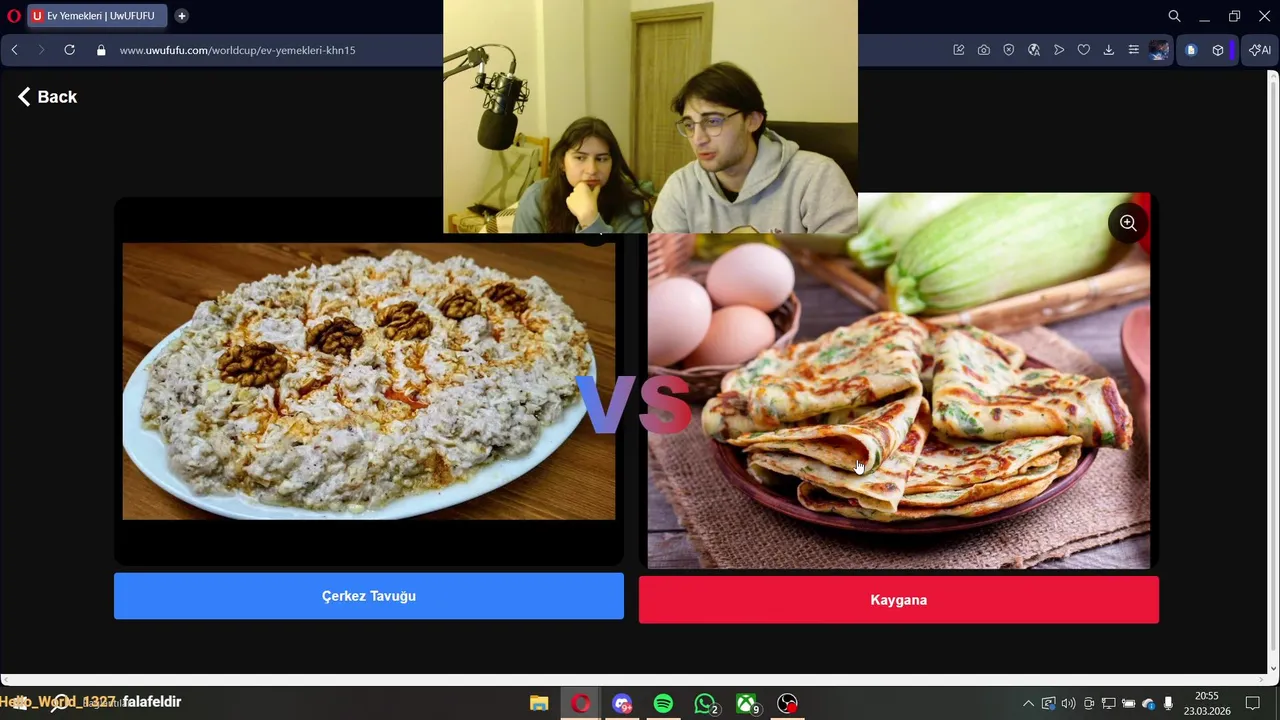Viewport: 1280px width, 720px height.
Task: Open the Windows notification center
Action: [x=1252, y=703]
